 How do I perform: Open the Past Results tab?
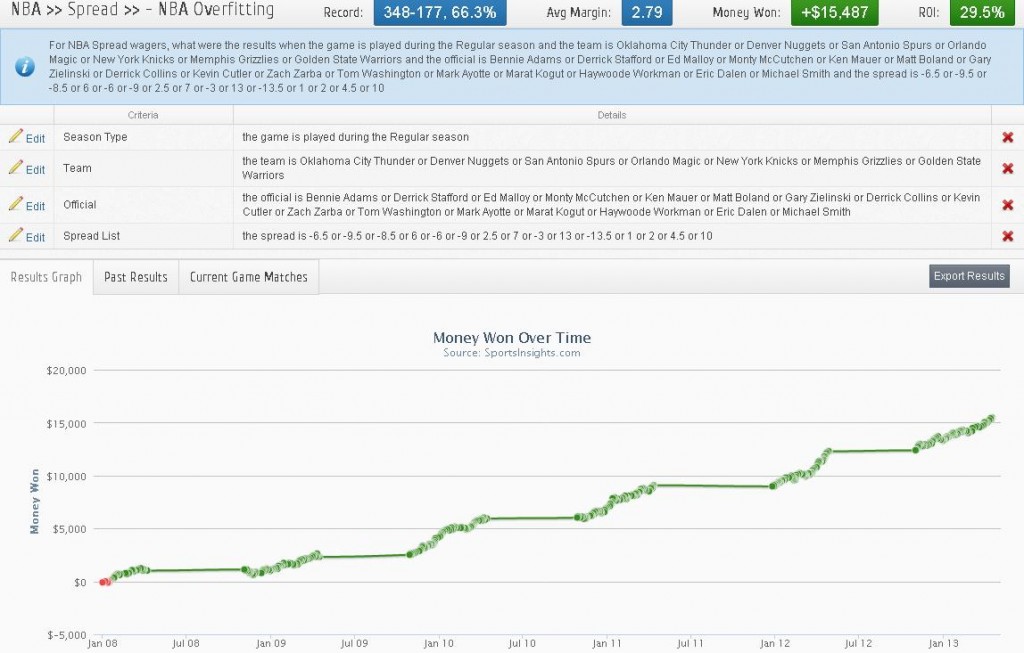(136, 277)
